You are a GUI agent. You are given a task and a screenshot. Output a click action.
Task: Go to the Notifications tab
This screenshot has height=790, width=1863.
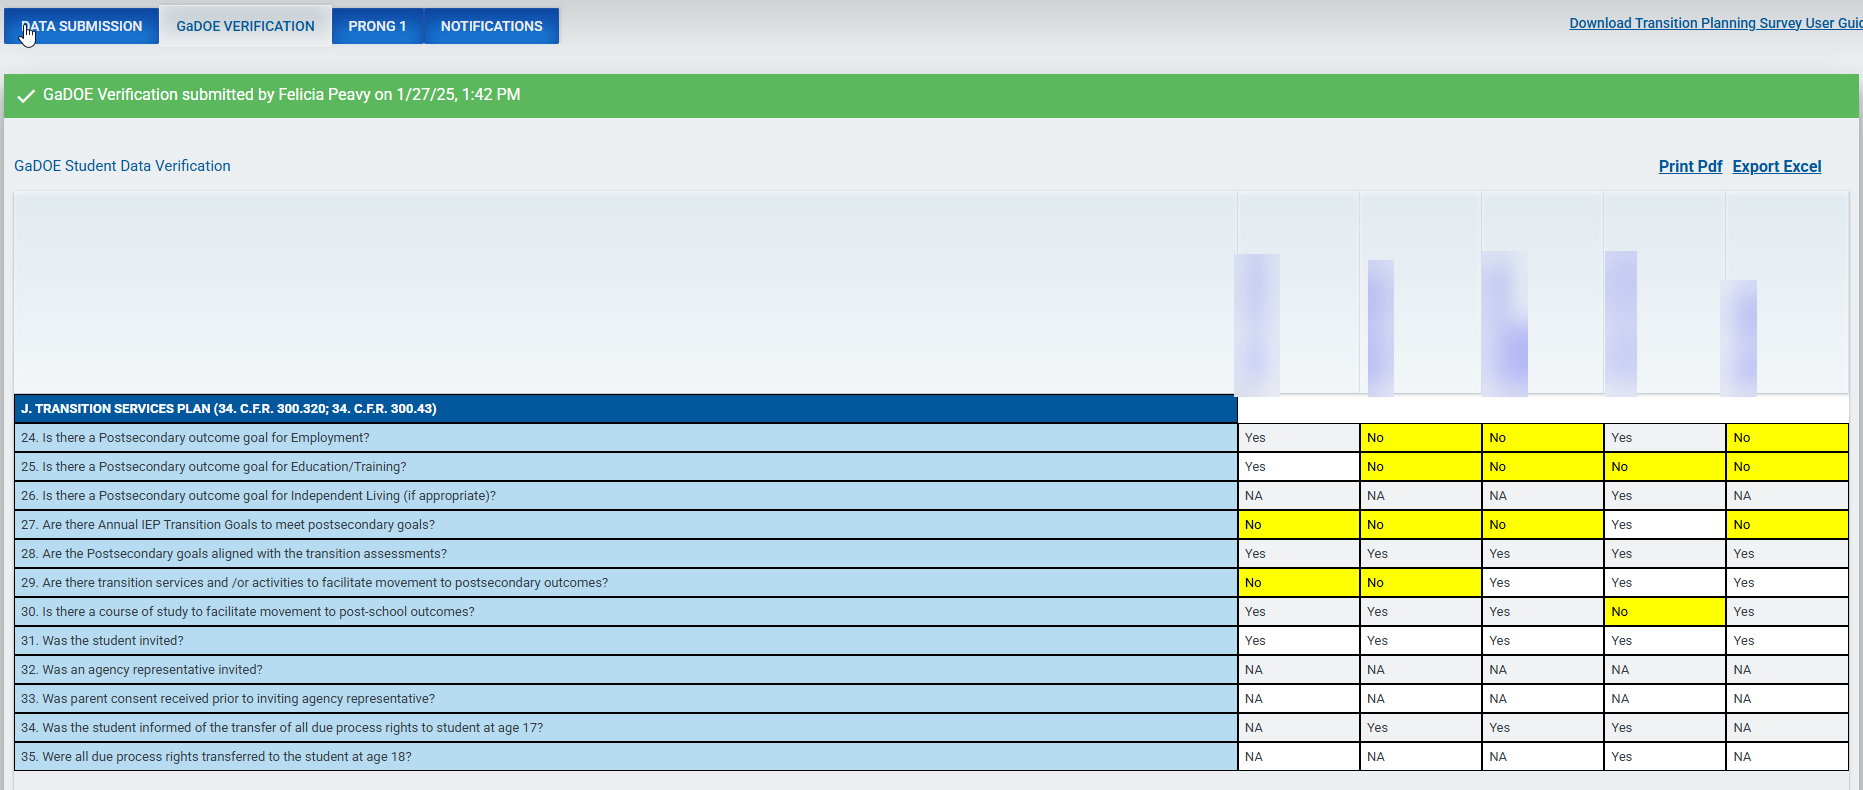point(491,26)
